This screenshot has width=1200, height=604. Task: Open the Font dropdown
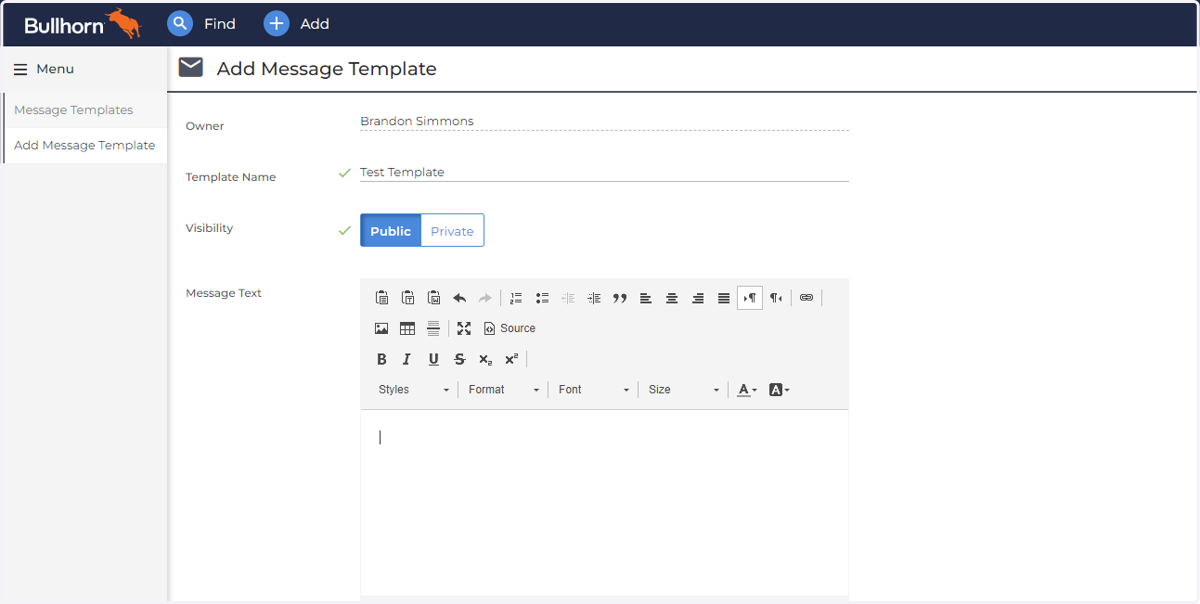click(x=594, y=390)
